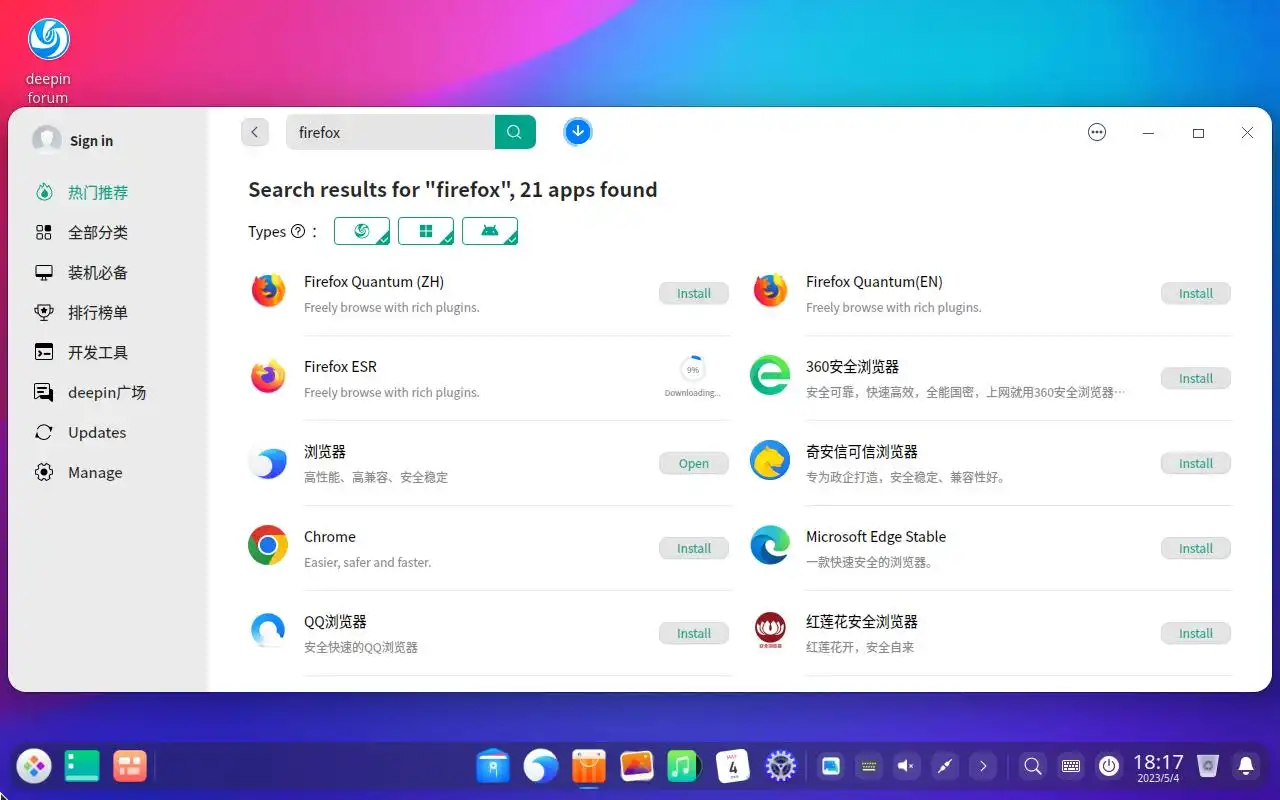Click the green search magnifier button

(515, 132)
